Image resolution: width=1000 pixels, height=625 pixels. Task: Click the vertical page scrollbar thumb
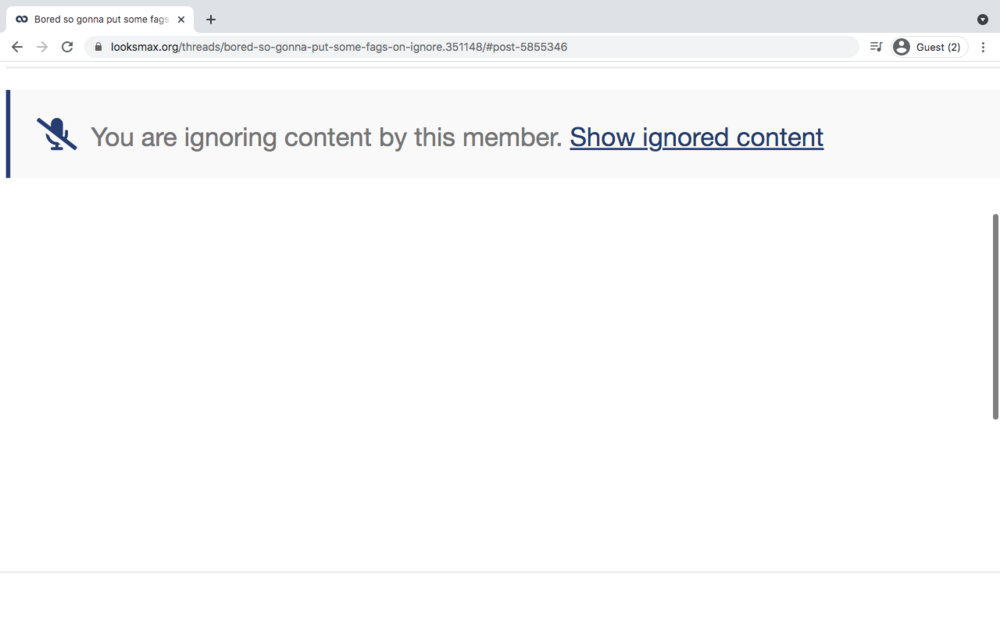995,316
